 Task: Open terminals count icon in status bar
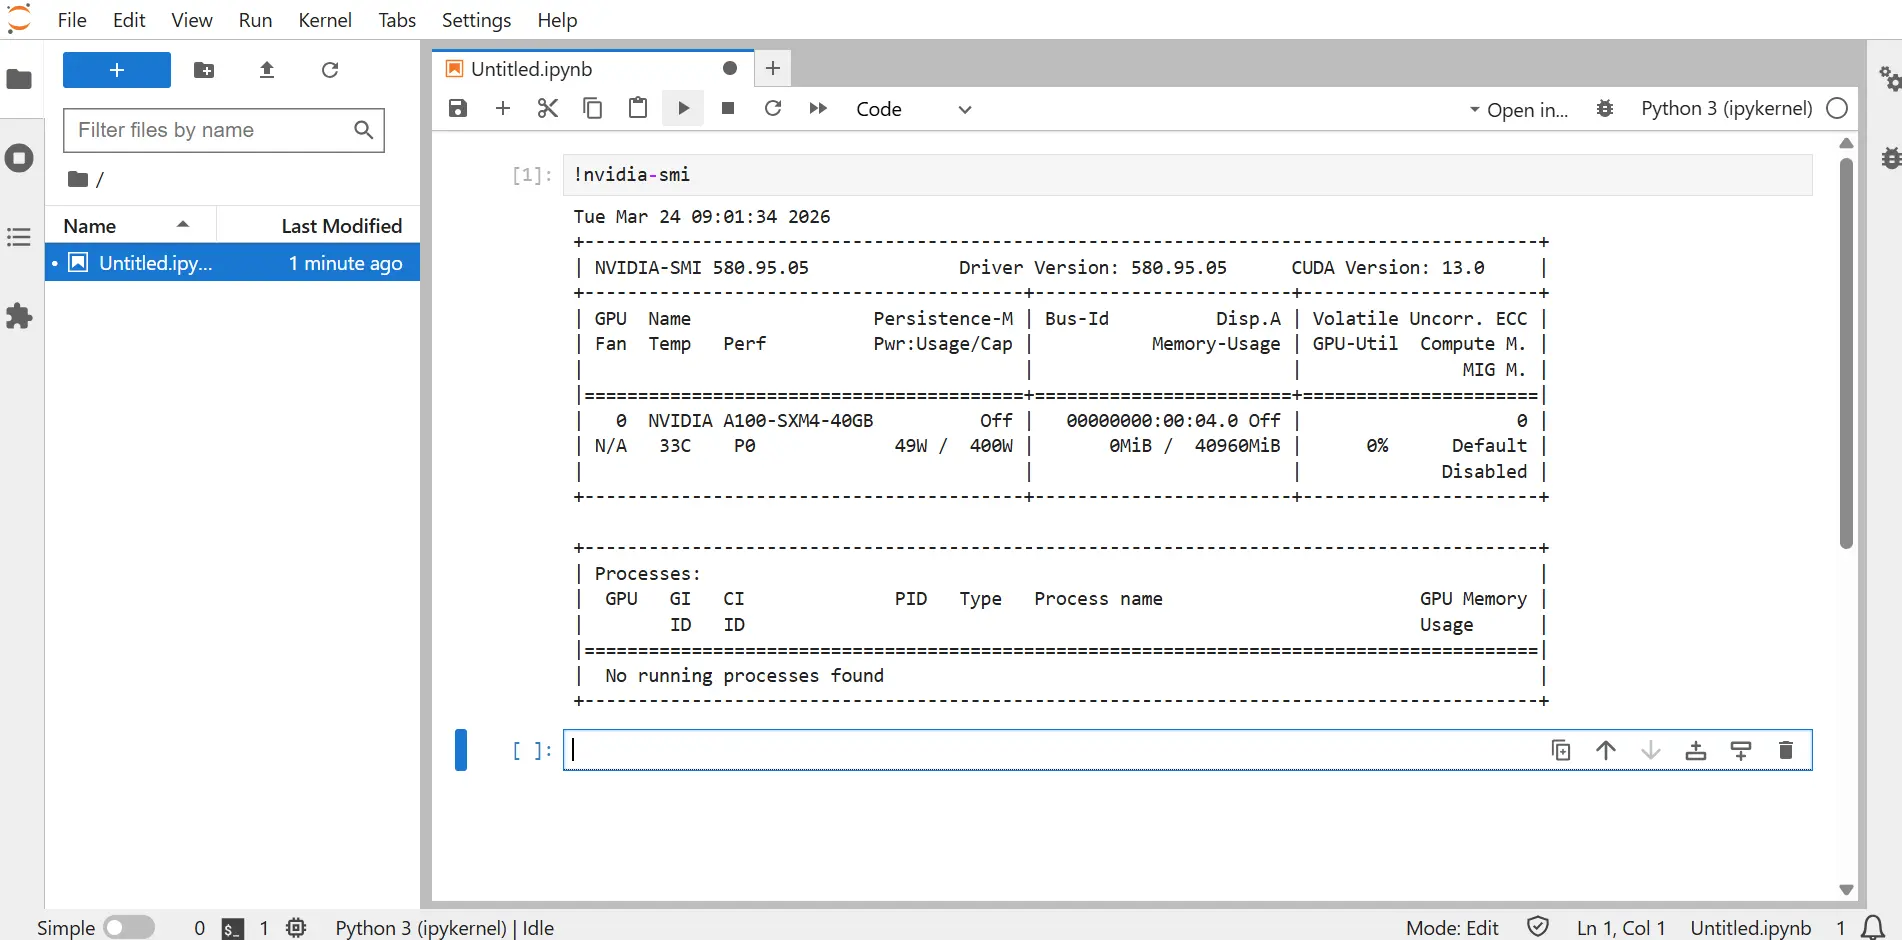pyautogui.click(x=233, y=928)
